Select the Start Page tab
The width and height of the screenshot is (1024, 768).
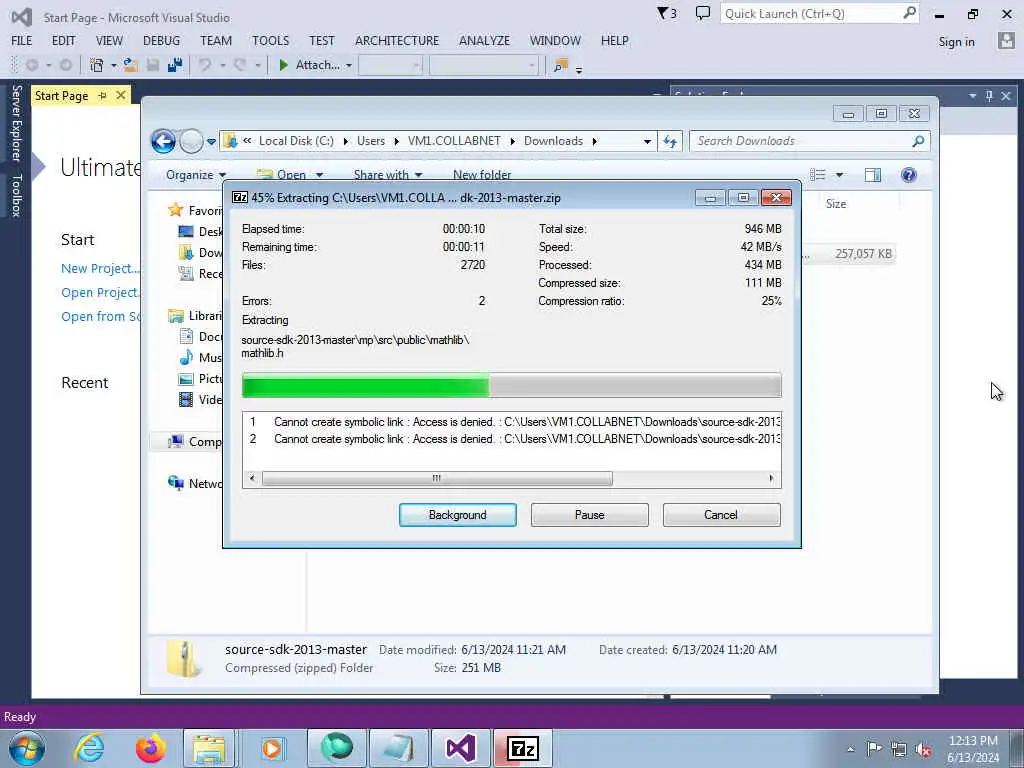[x=61, y=96]
